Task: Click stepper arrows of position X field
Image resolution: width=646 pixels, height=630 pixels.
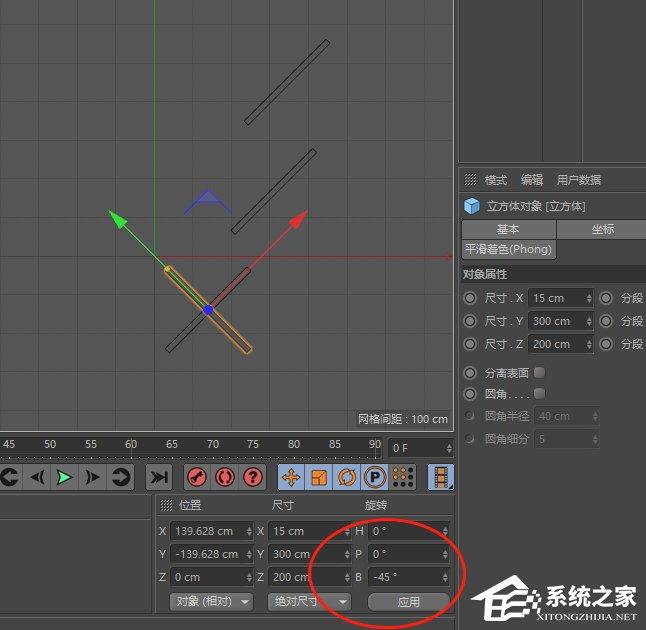Action: (x=249, y=531)
